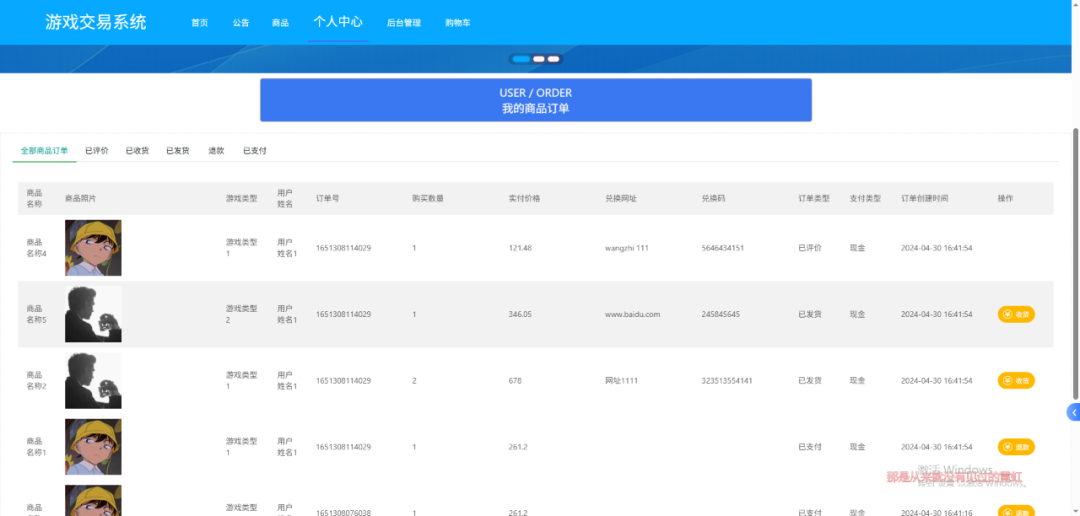Click the 购买数量 column header

pyautogui.click(x=428, y=198)
